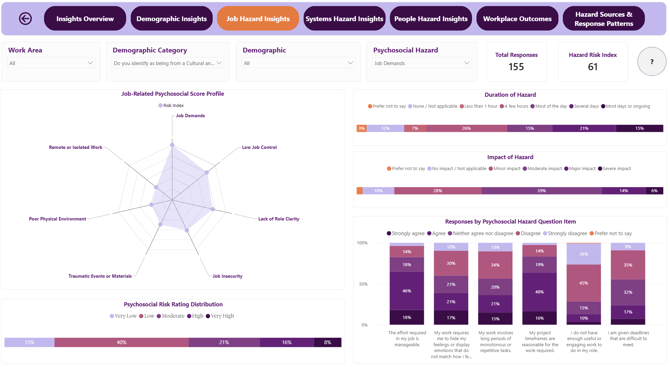Viewport: 670px width, 367px height.
Task: Click the Prefer not to say legend dot in Duration of Hazard
Action: coord(370,106)
